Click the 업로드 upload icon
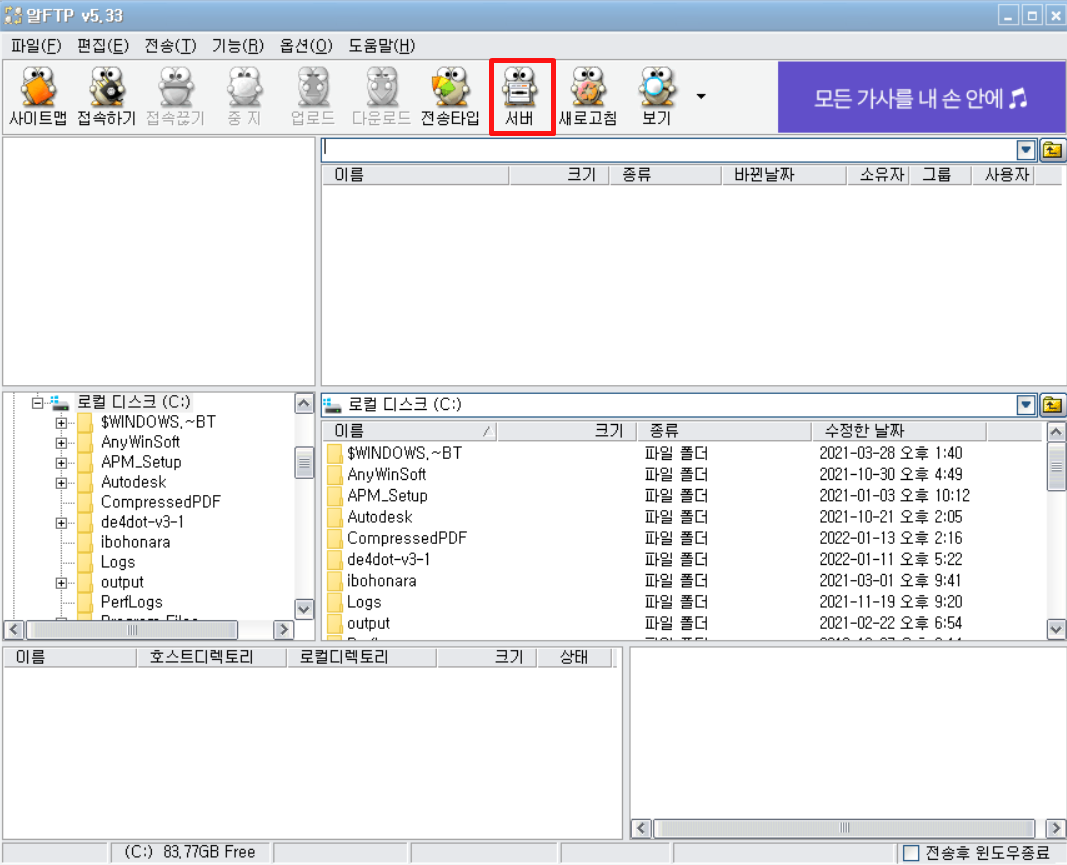The image size is (1067, 865). (x=313, y=97)
